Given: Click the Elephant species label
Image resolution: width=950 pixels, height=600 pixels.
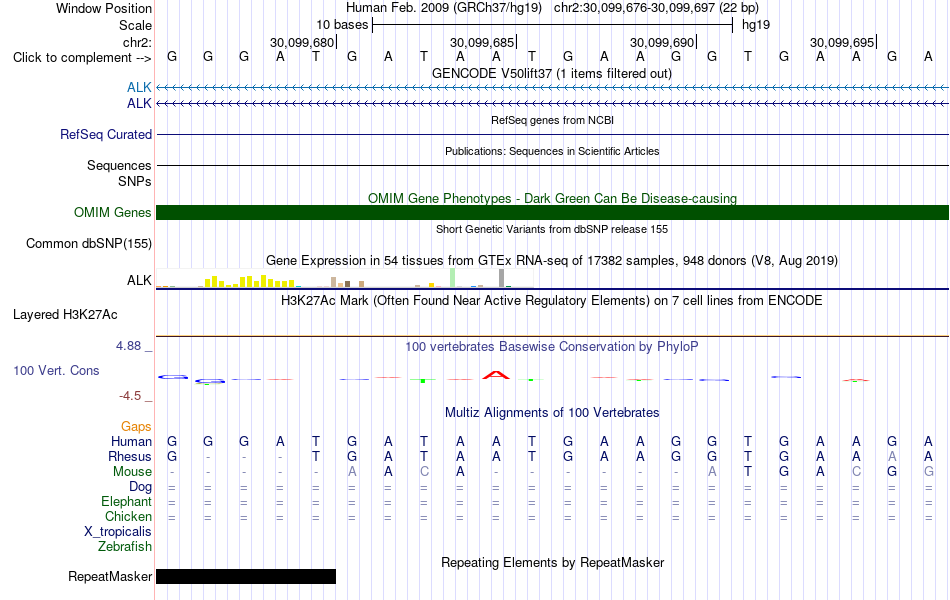Looking at the screenshot, I should coord(126,502).
